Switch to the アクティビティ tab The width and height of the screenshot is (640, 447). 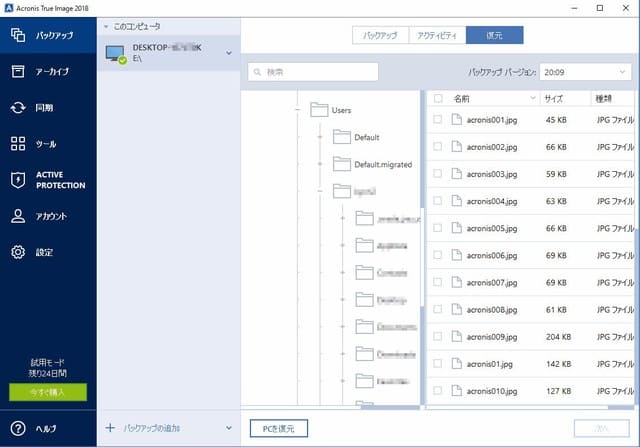click(437, 35)
